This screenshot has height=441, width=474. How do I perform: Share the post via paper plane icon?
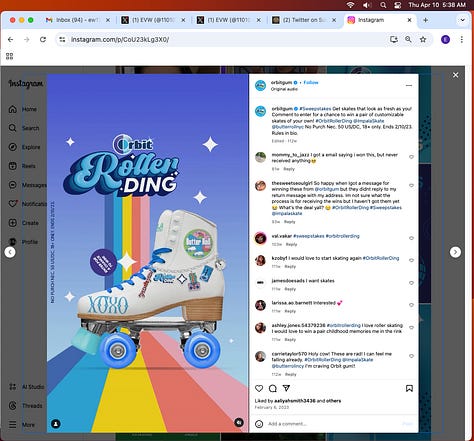[x=286, y=388]
